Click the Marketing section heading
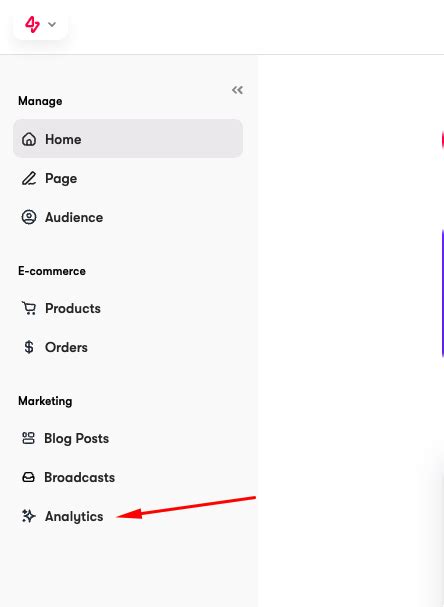 [x=45, y=401]
